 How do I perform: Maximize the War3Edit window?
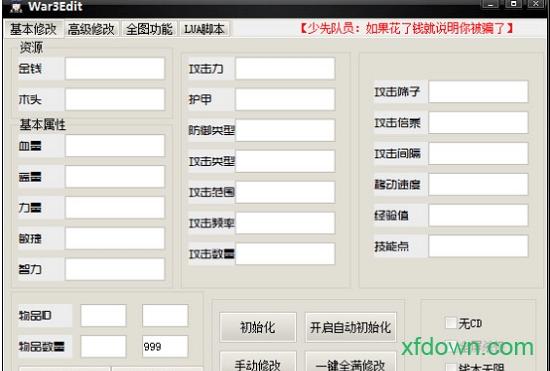point(513,4)
